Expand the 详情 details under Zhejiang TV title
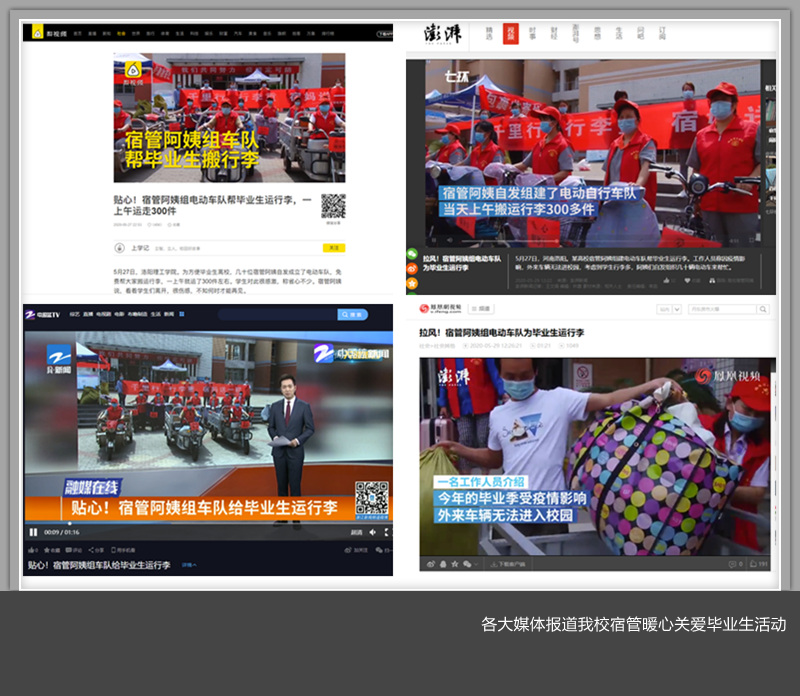The height and width of the screenshot is (696, 800). click(x=187, y=566)
